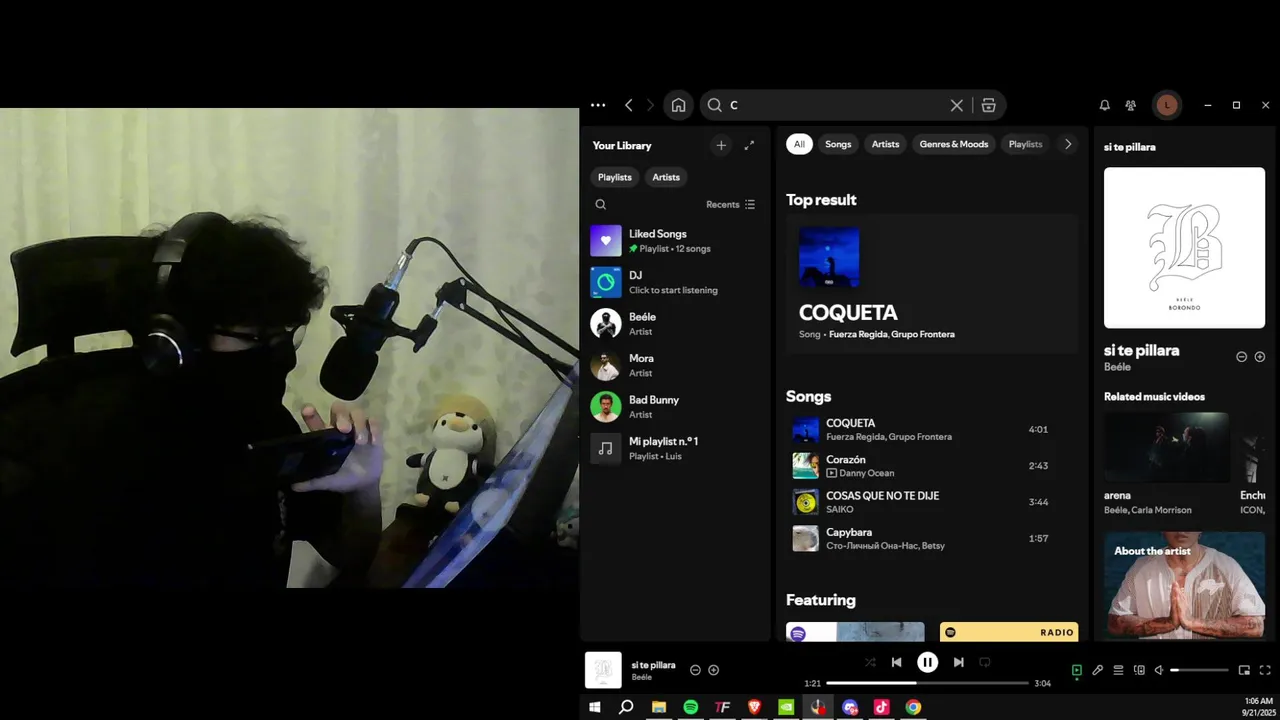
Task: Open the Danny Ocean artist link
Action: point(867,473)
